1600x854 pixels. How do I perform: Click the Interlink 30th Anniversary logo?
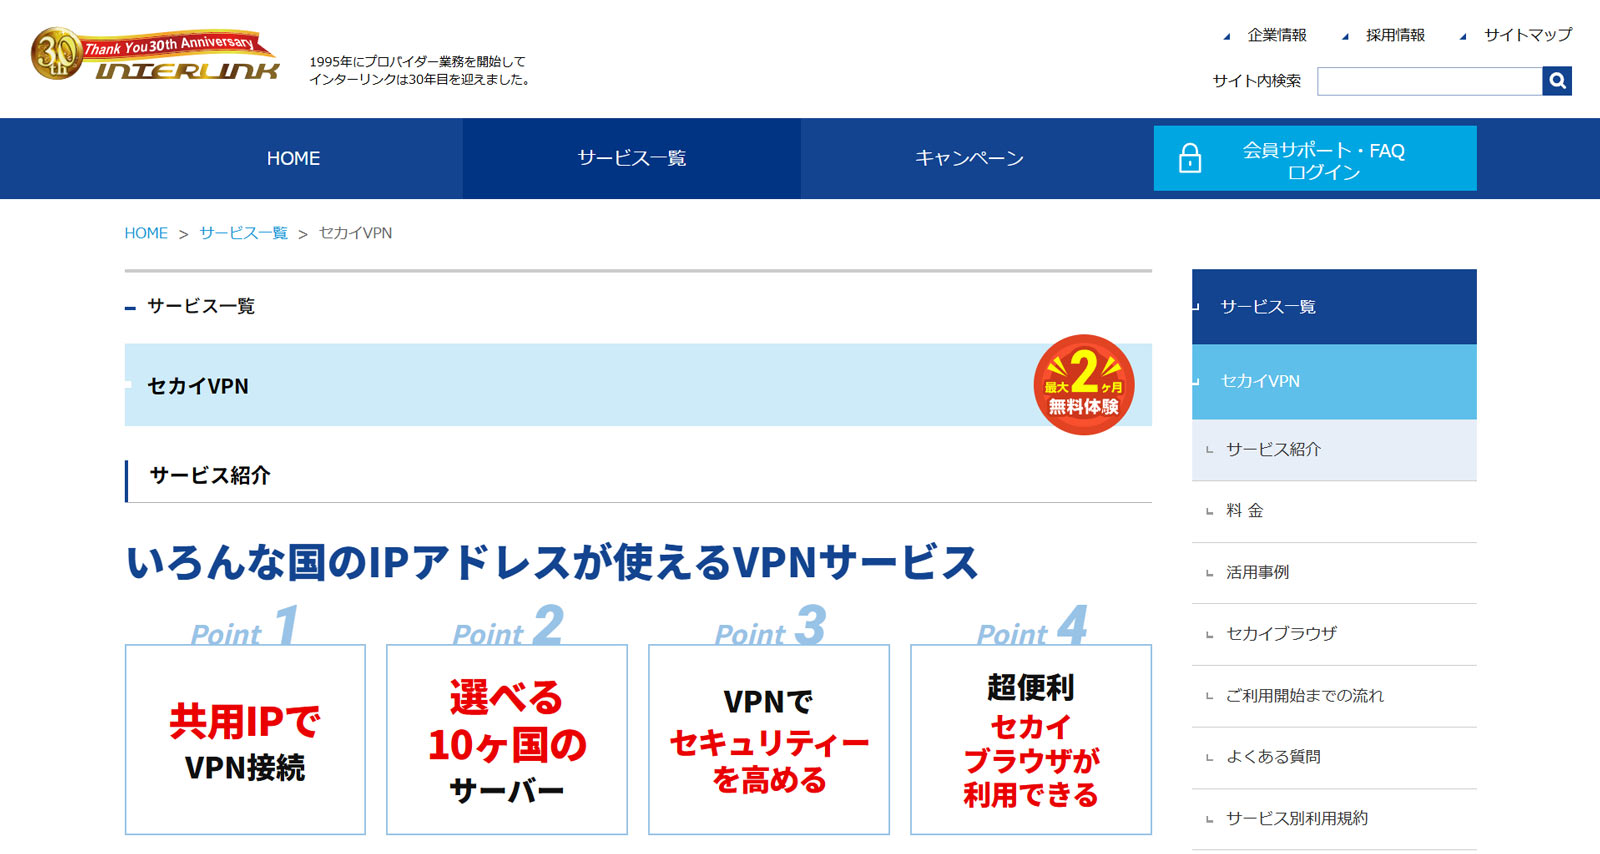click(x=155, y=56)
